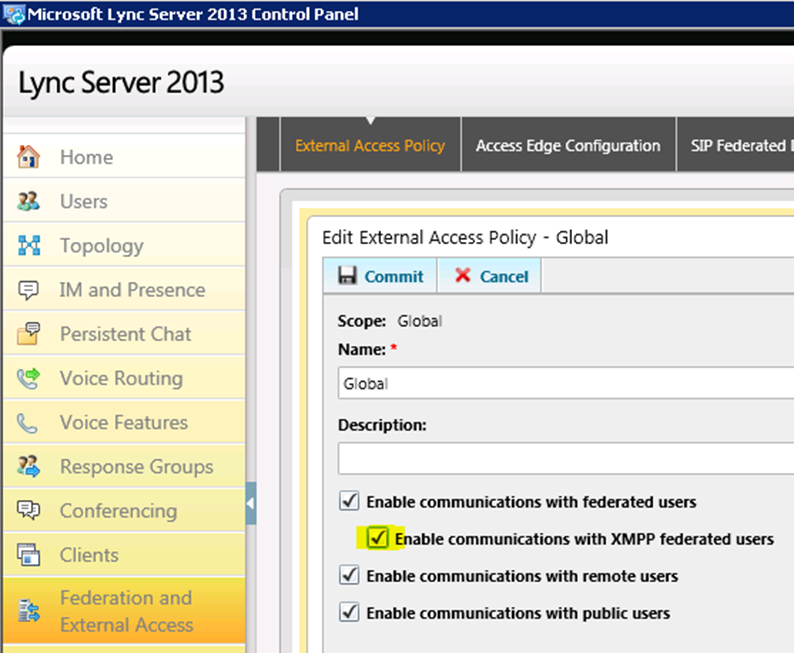Cancel editing the policy

point(490,276)
